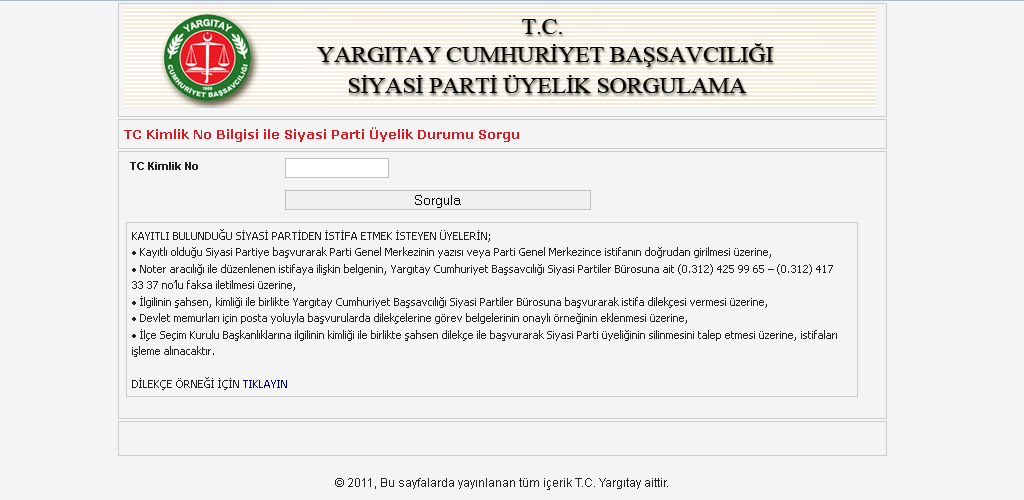Click 'YARGITAY CUMHURİYET BAŞSAVCILIĞI' header line
Viewport: 1024px width, 500px height.
pyautogui.click(x=545, y=55)
